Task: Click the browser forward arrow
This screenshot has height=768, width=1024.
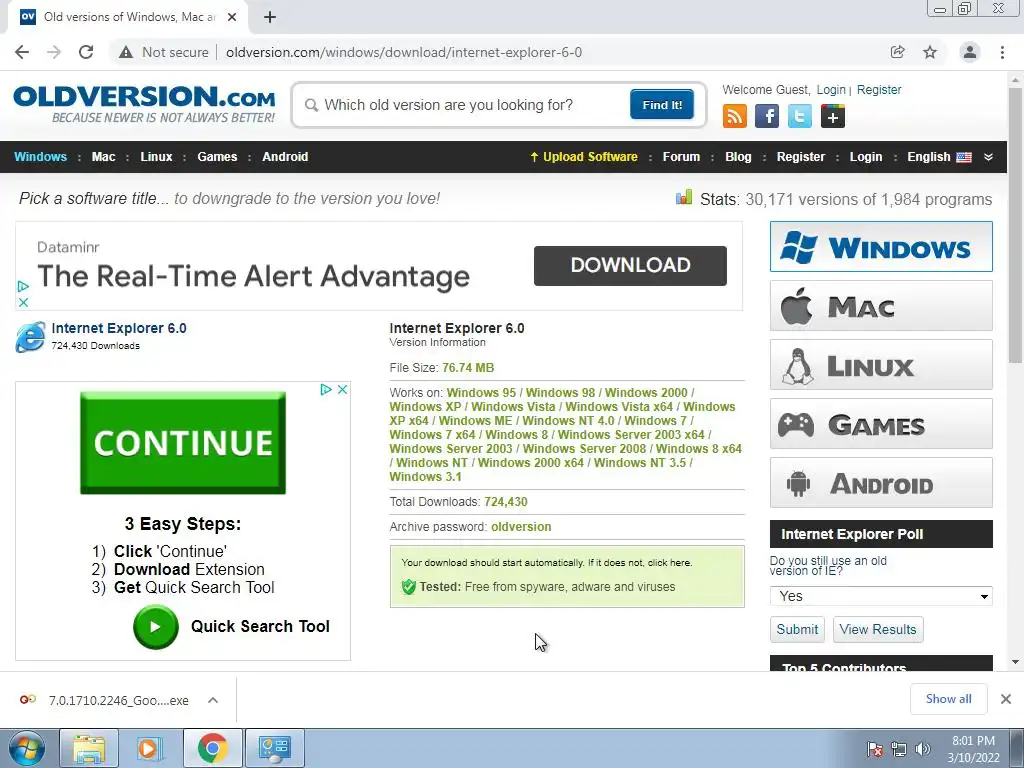Action: [x=54, y=52]
